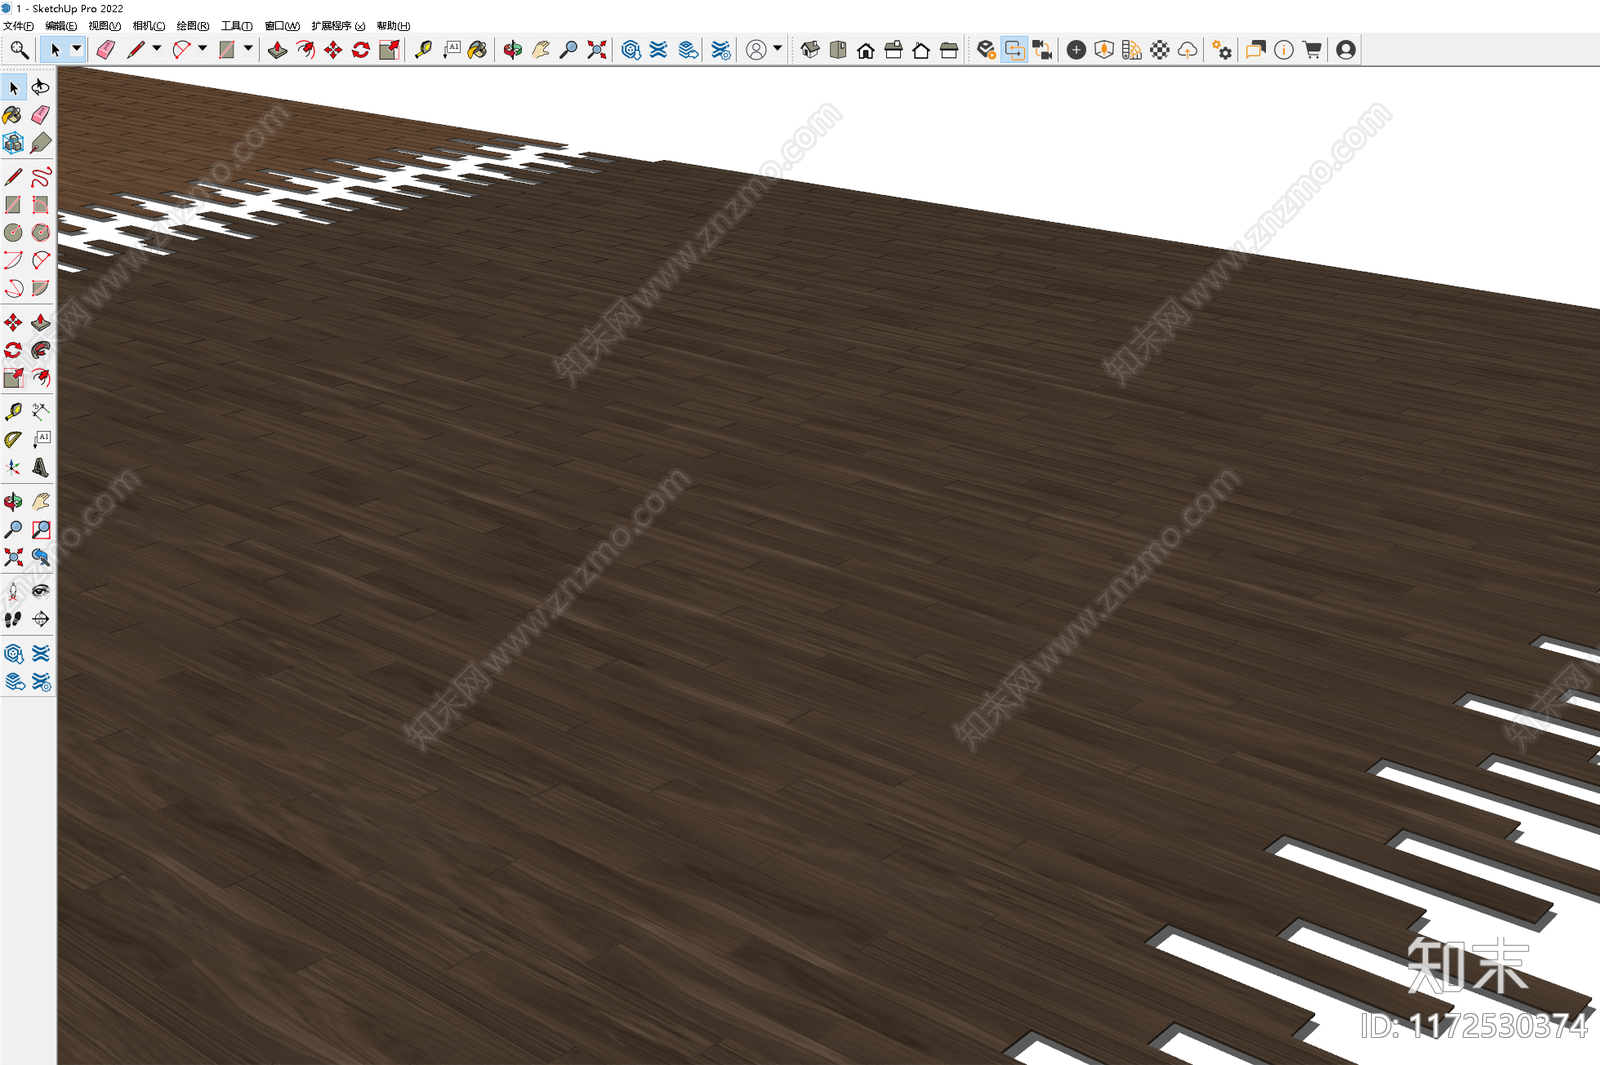This screenshot has height=1065, width=1600.
Task: Select the Look Around eye tool
Action: 41,591
